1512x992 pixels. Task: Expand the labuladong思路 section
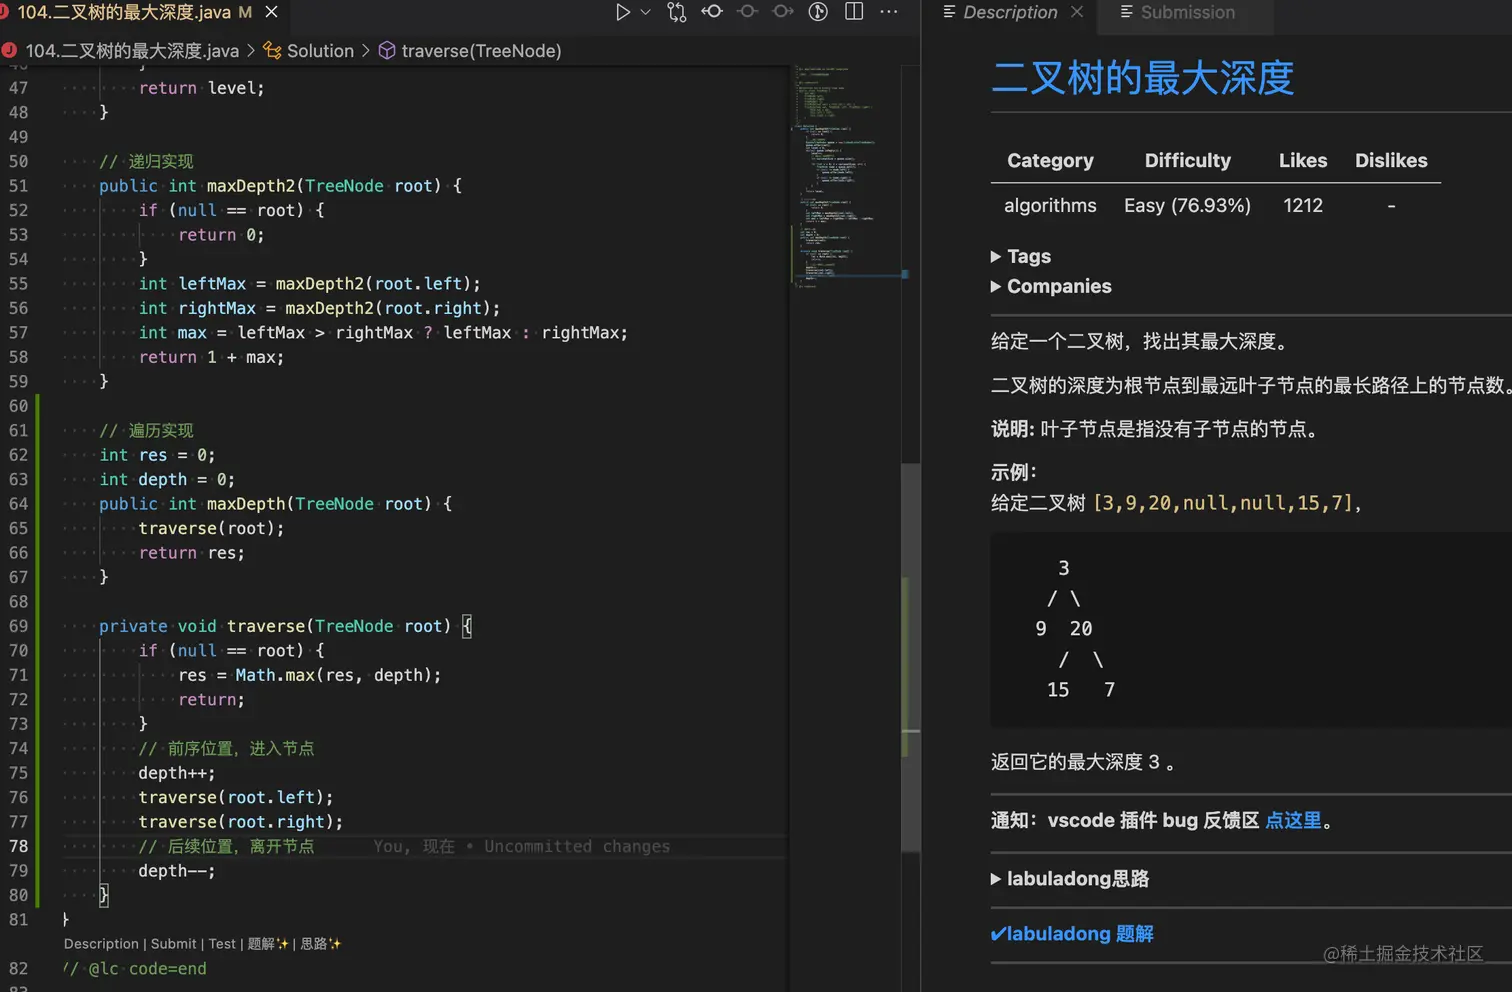point(1070,879)
